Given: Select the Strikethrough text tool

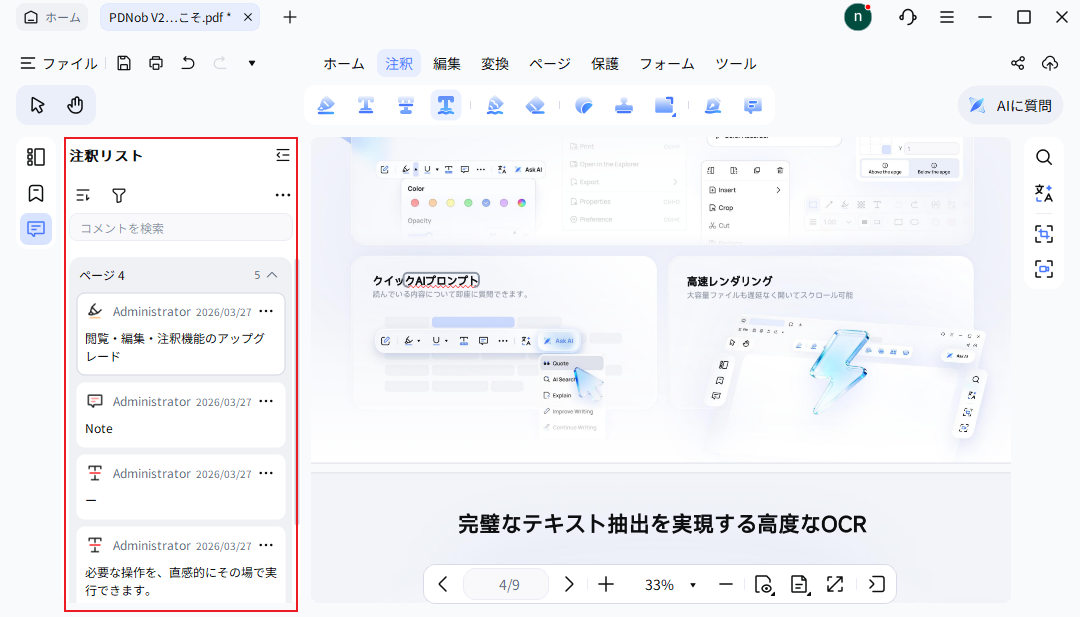Looking at the screenshot, I should [x=406, y=104].
